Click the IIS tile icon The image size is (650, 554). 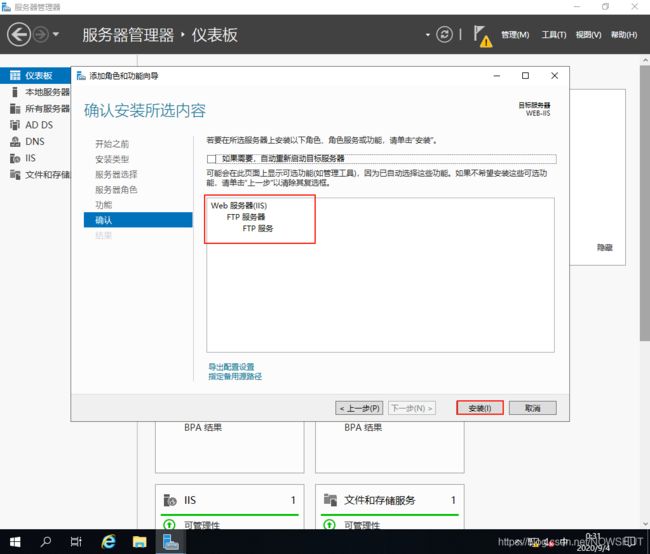click(x=170, y=500)
